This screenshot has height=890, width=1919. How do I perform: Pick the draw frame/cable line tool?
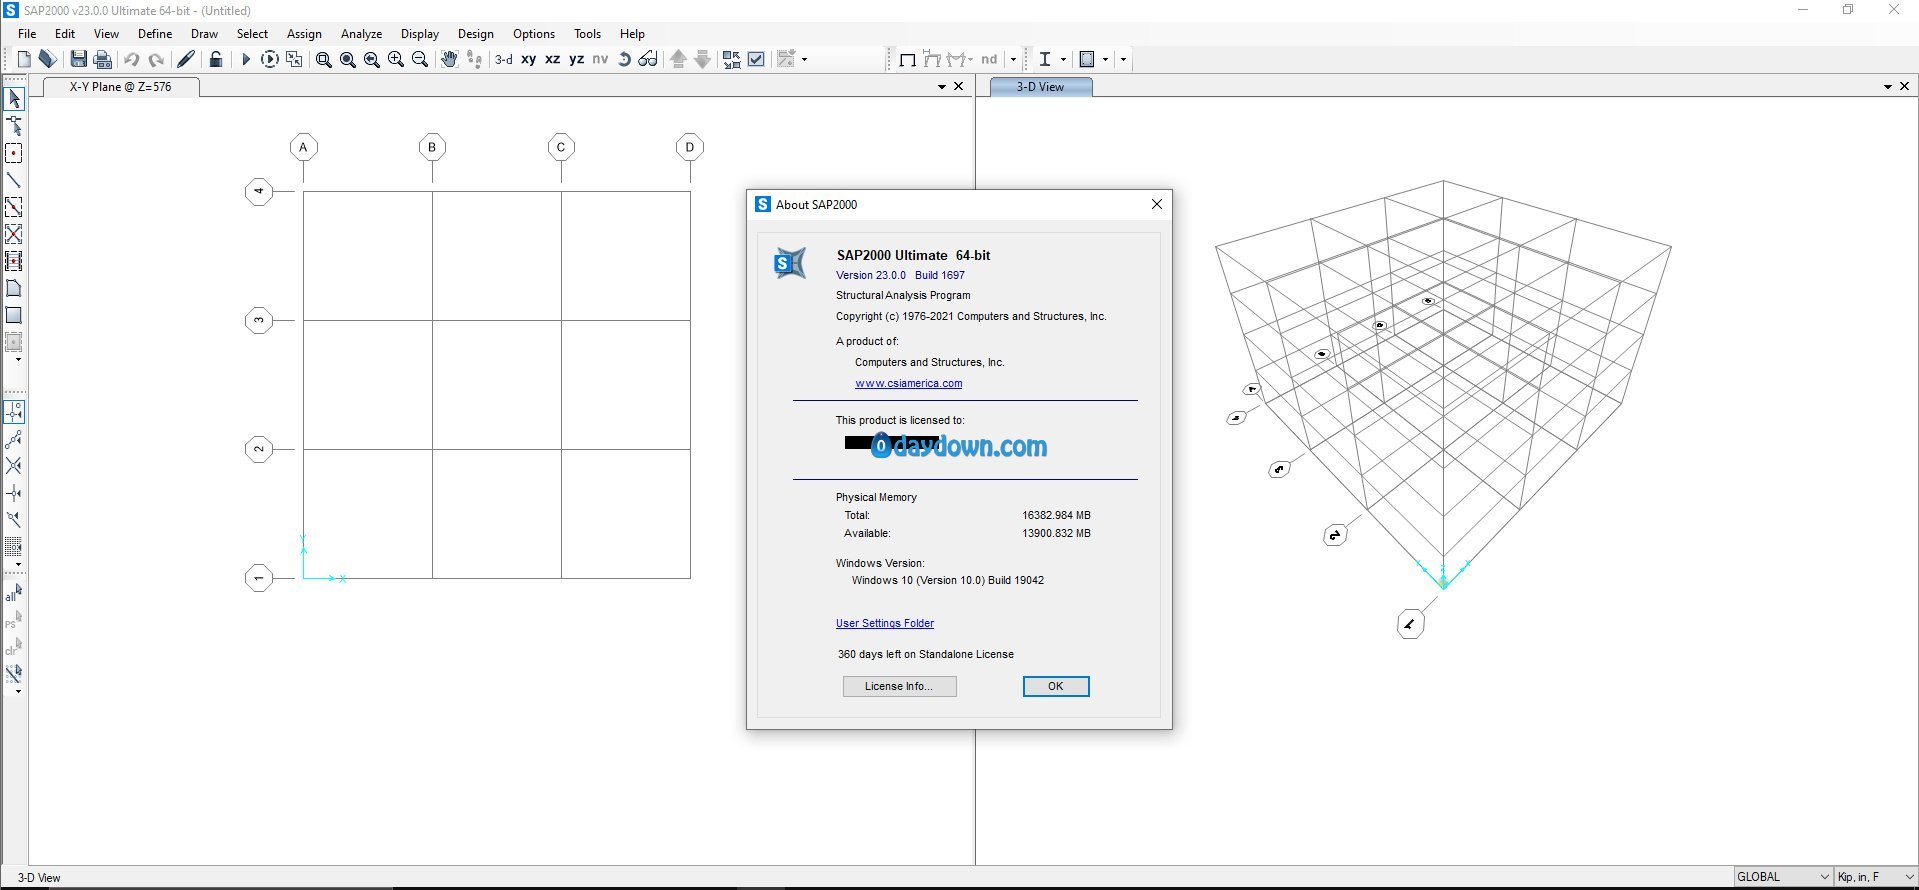click(x=14, y=180)
